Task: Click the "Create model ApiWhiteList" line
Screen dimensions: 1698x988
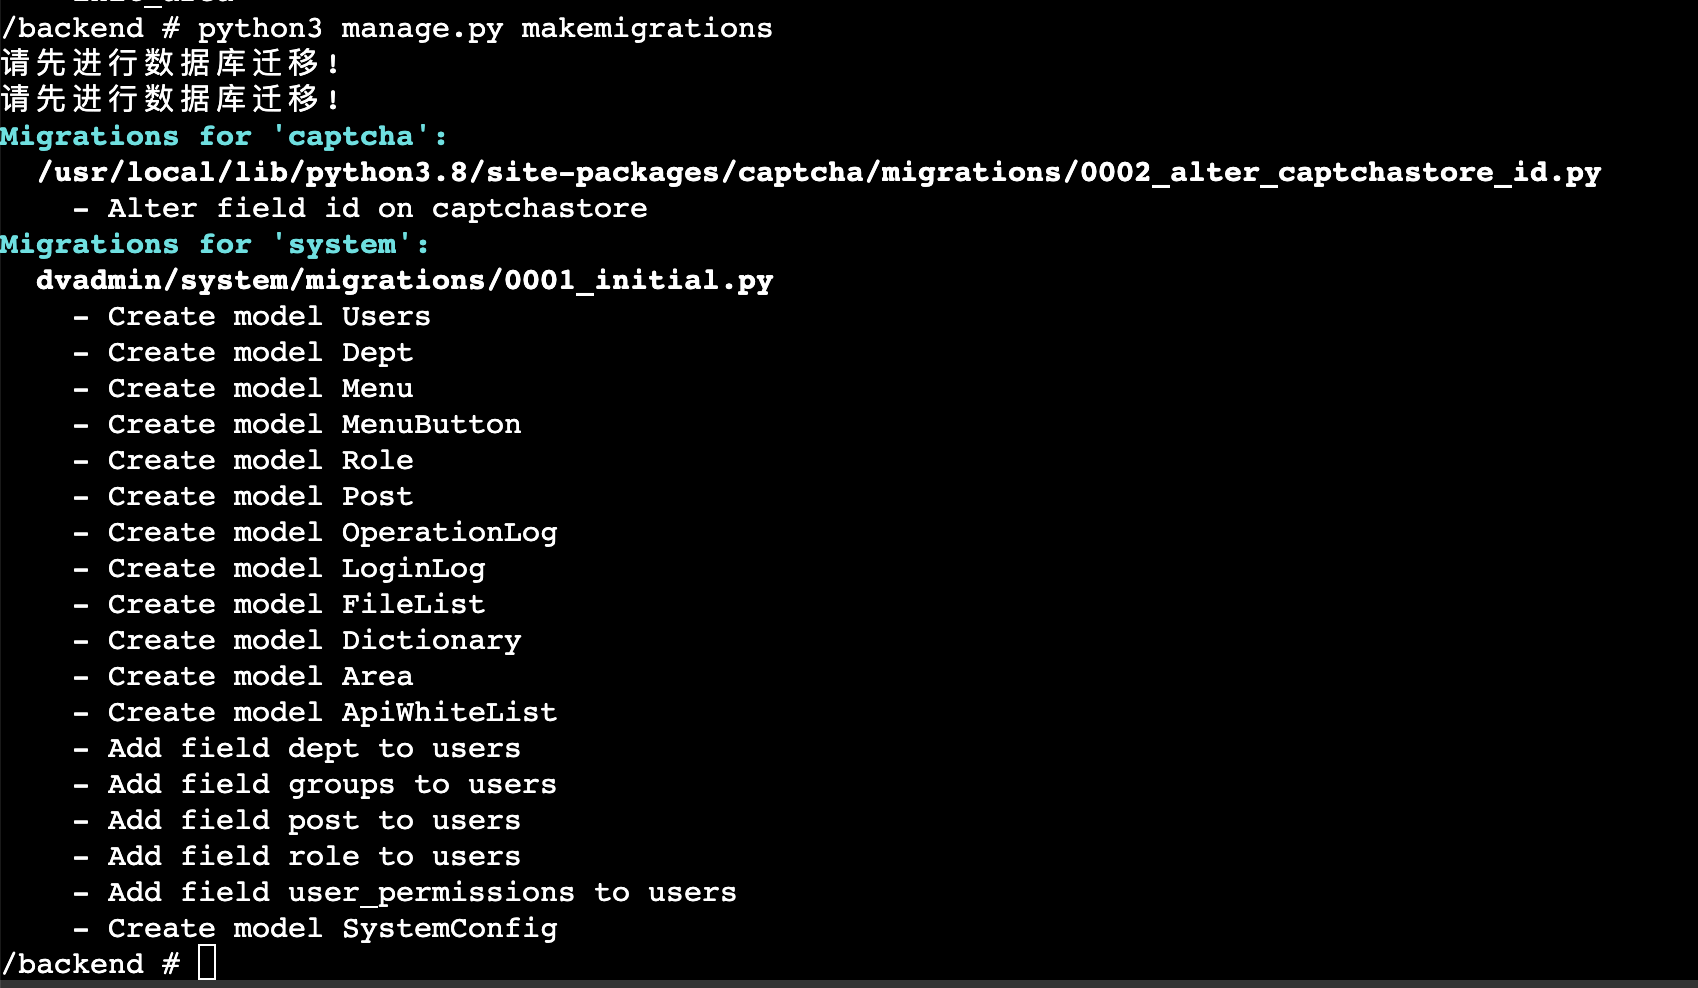Action: [315, 712]
